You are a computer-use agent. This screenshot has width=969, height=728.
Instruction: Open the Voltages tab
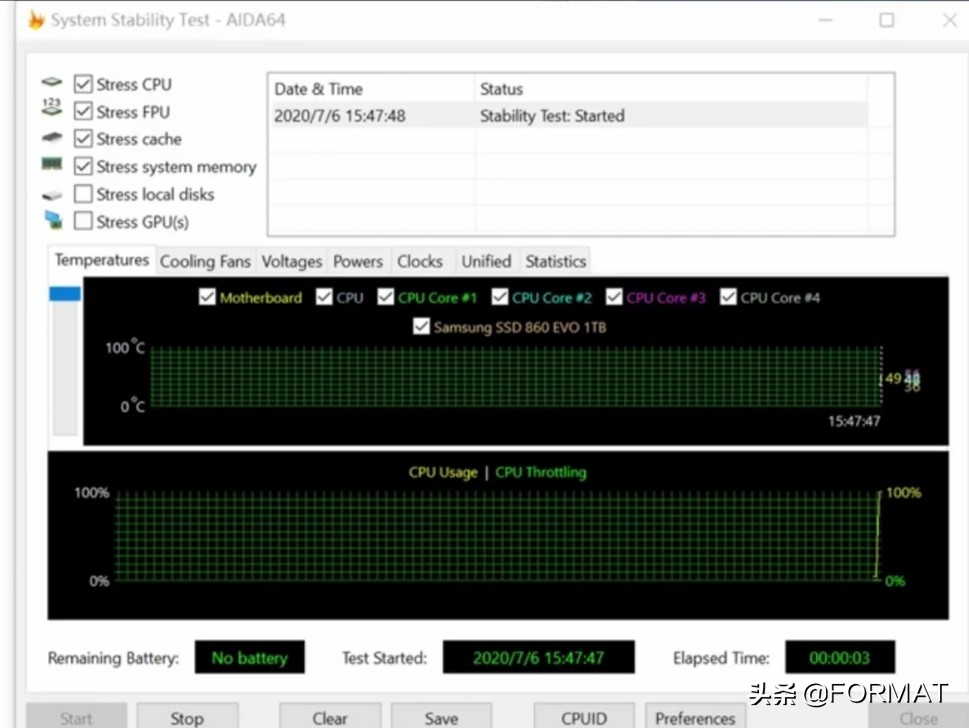pyautogui.click(x=292, y=261)
